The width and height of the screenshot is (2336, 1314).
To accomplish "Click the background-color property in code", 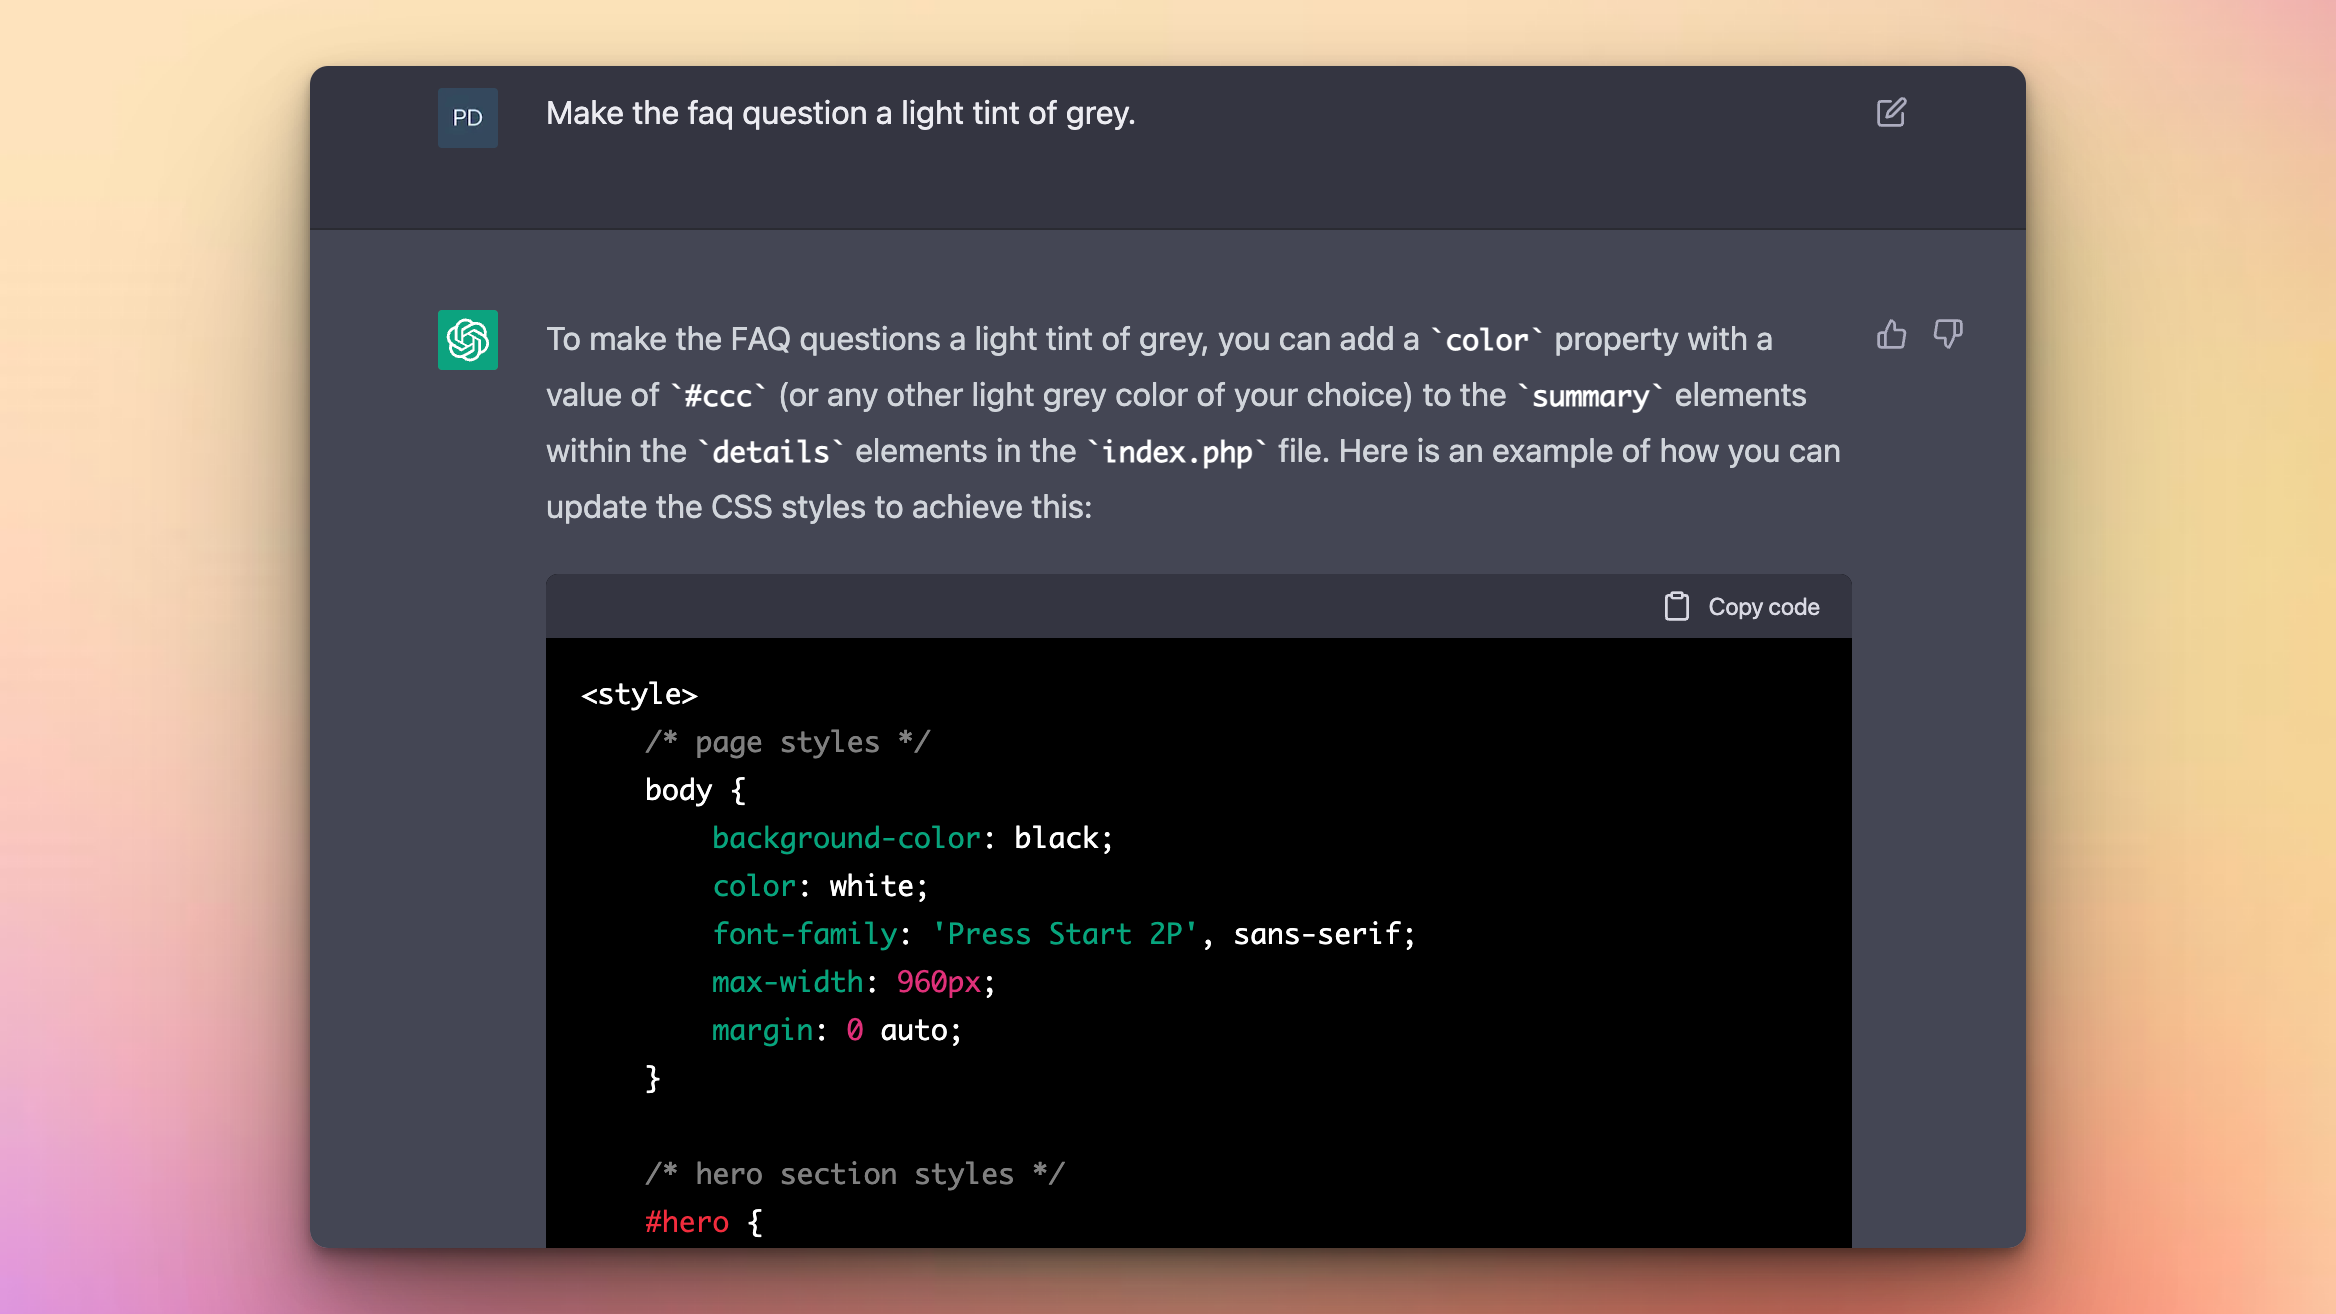I will (846, 838).
